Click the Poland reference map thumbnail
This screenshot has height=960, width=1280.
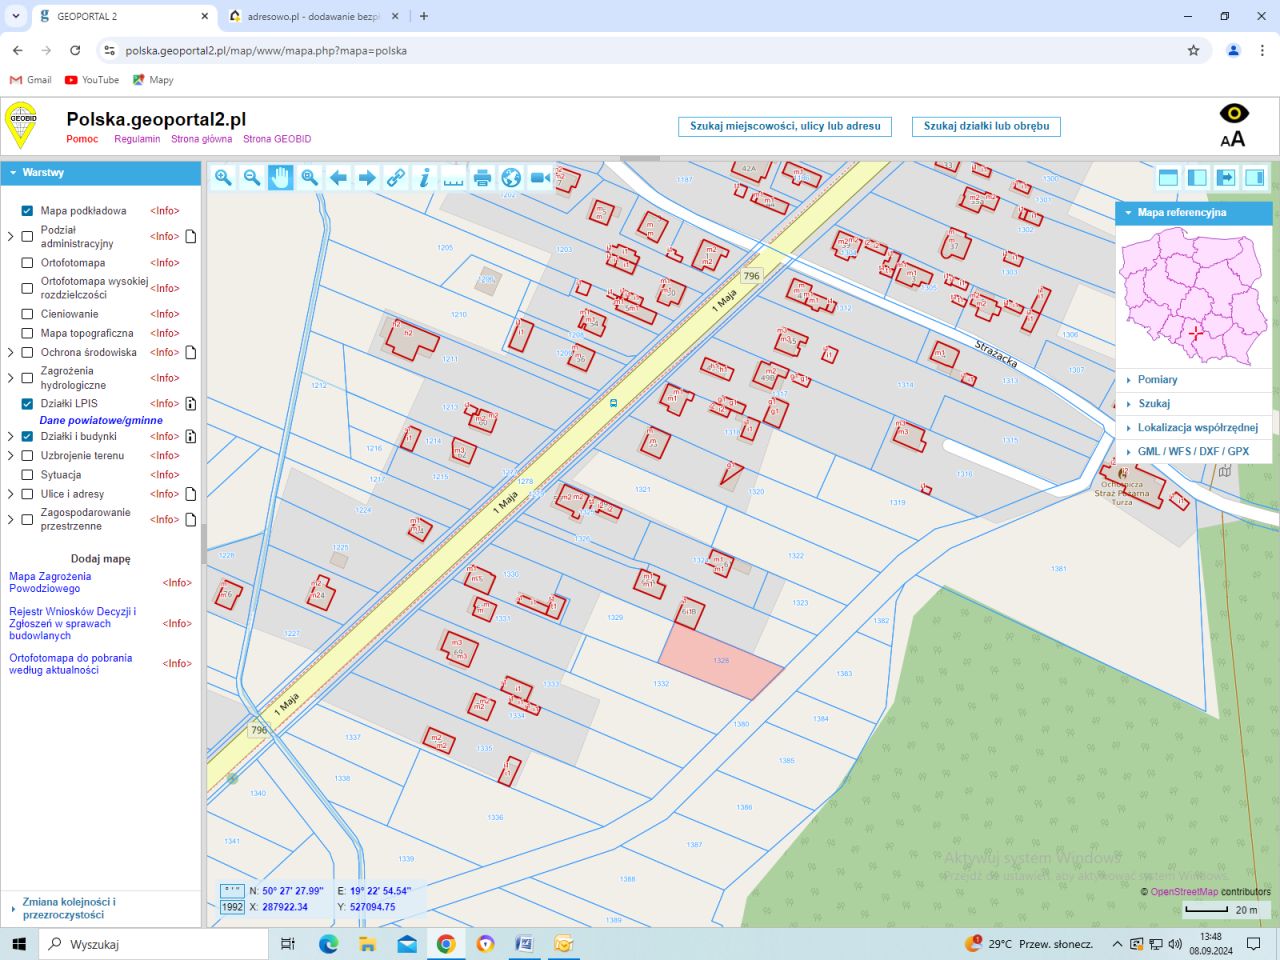1194,296
